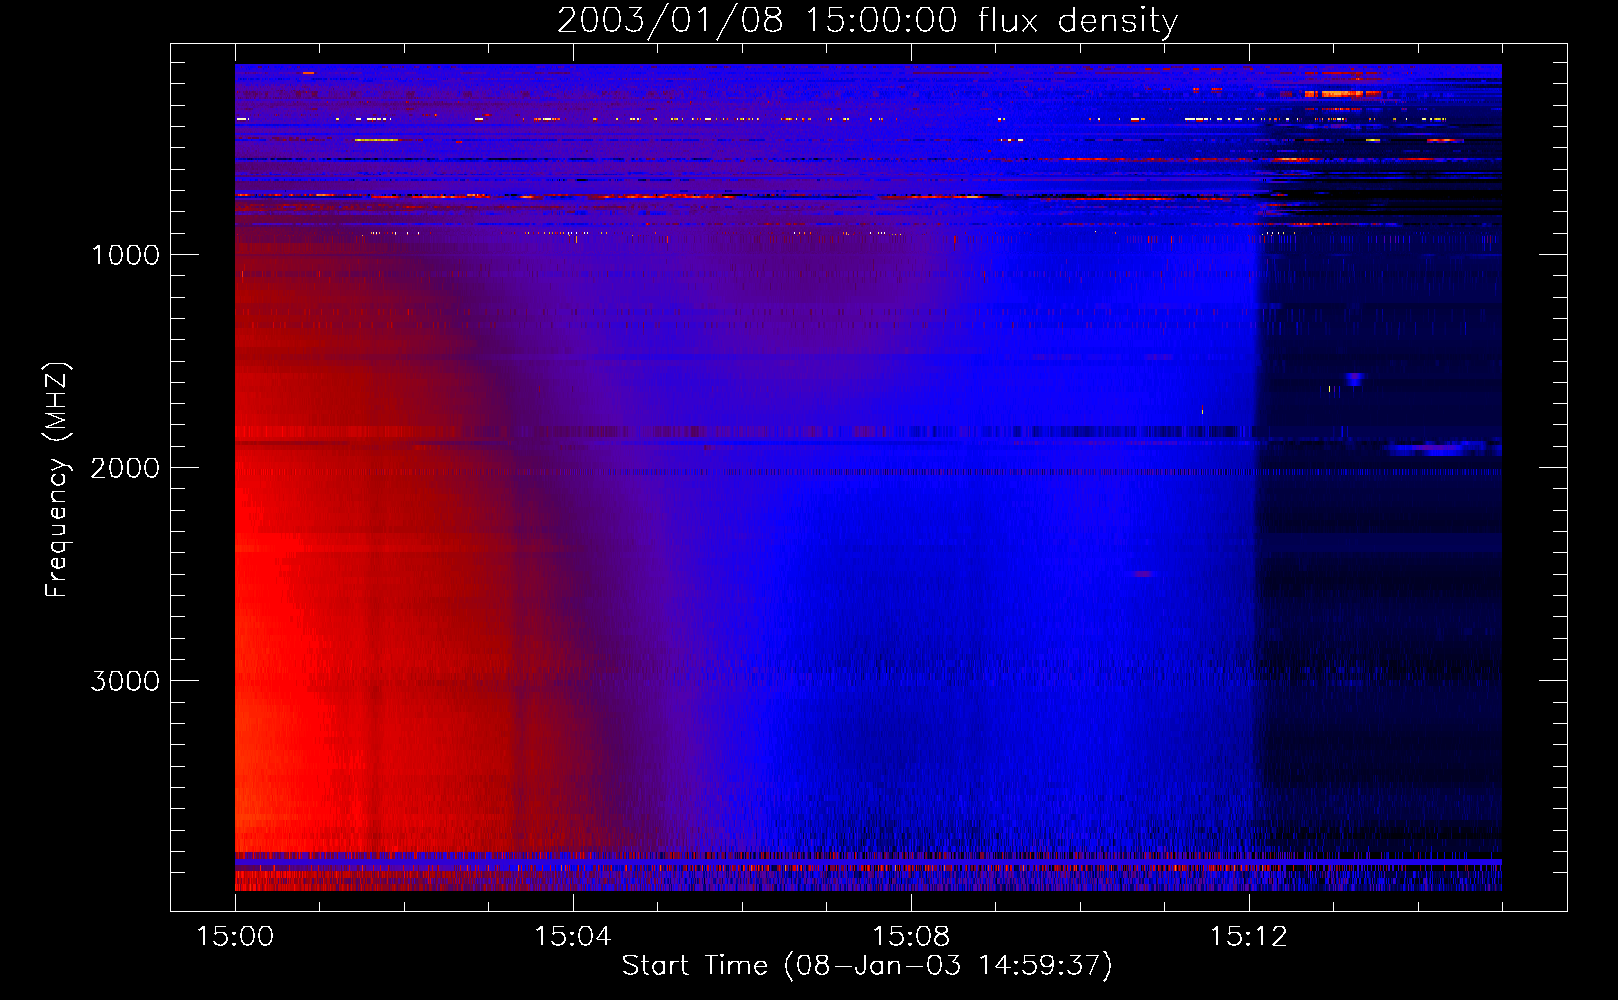
Task: Click the 'Start Time (08-Jan-03 14:59:37)' label
Action: point(867,966)
